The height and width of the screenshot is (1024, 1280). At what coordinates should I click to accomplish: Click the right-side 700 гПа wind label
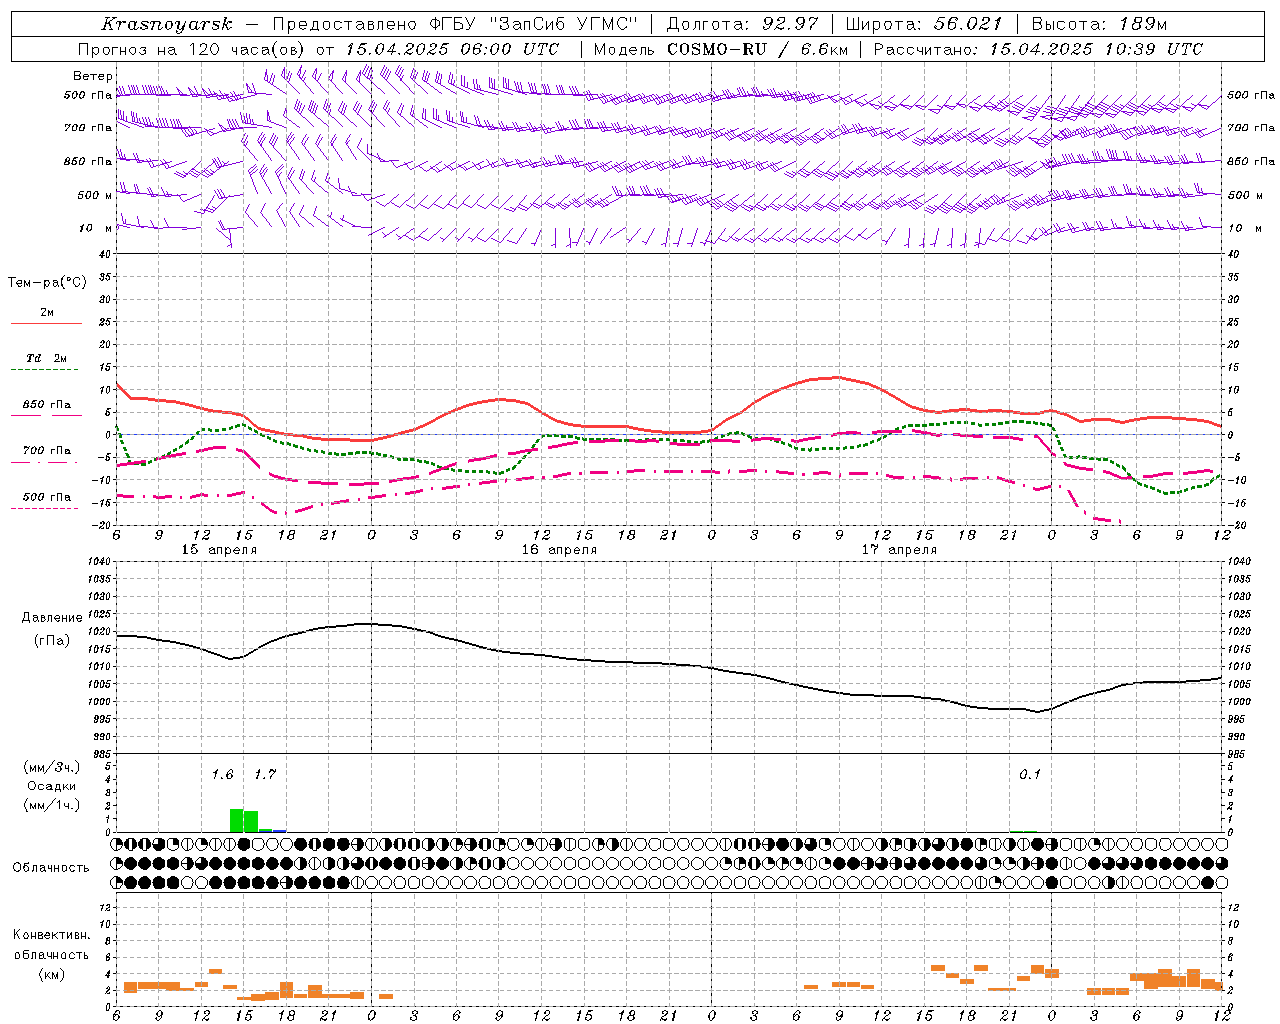1251,128
